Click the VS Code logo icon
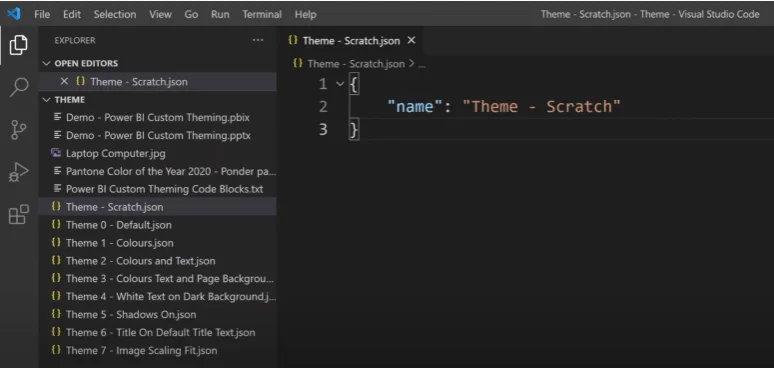 (x=14, y=14)
